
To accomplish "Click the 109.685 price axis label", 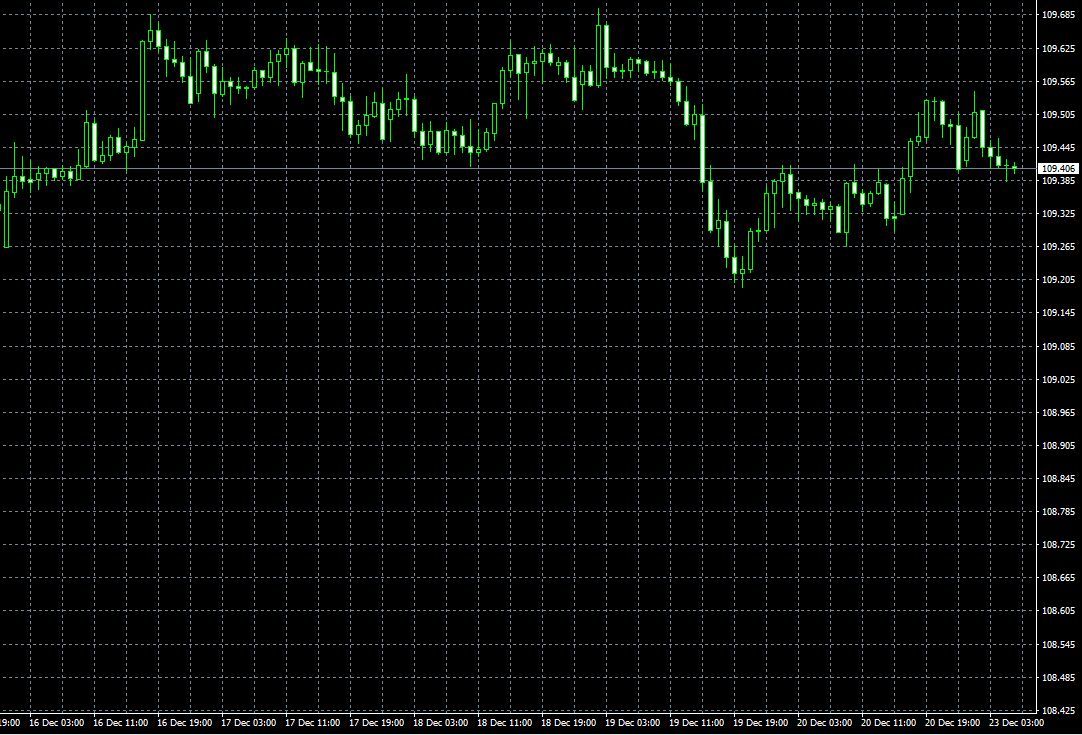I will point(1058,15).
